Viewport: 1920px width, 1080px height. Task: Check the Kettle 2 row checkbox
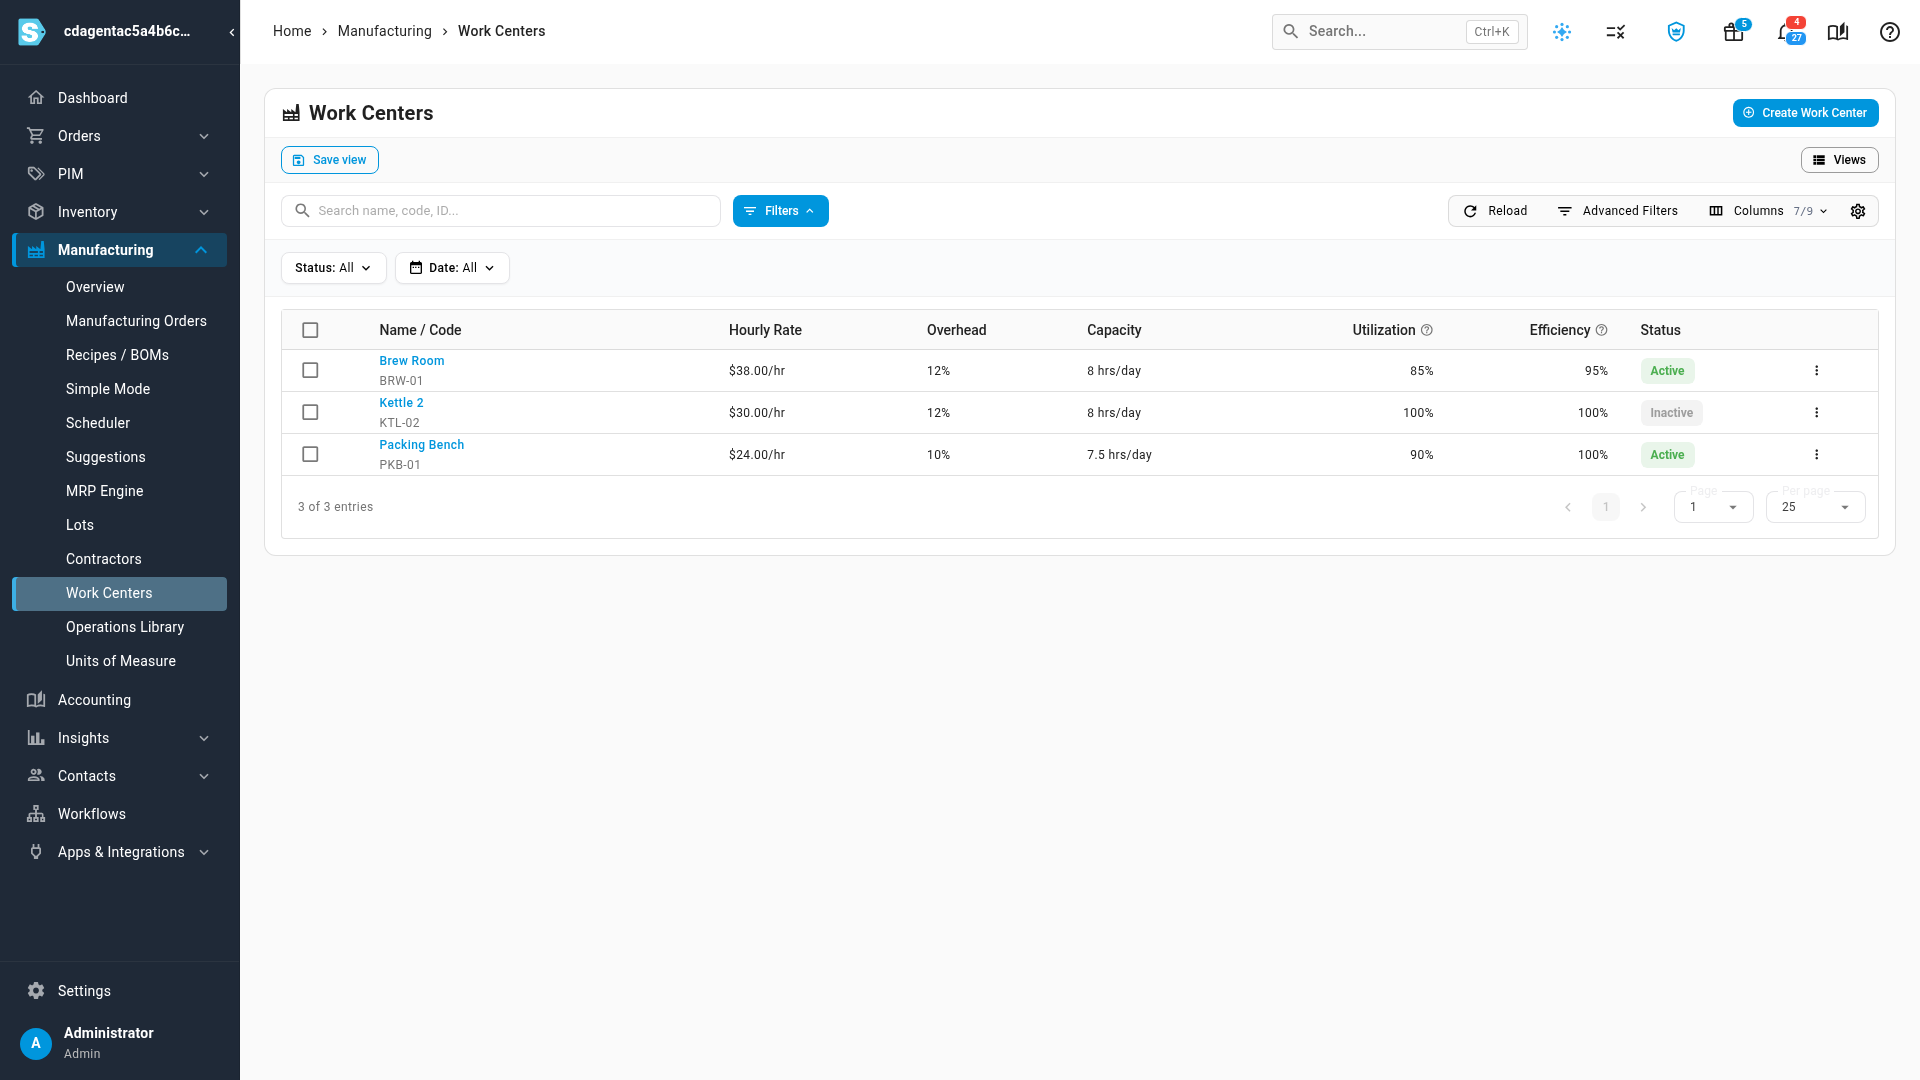310,413
